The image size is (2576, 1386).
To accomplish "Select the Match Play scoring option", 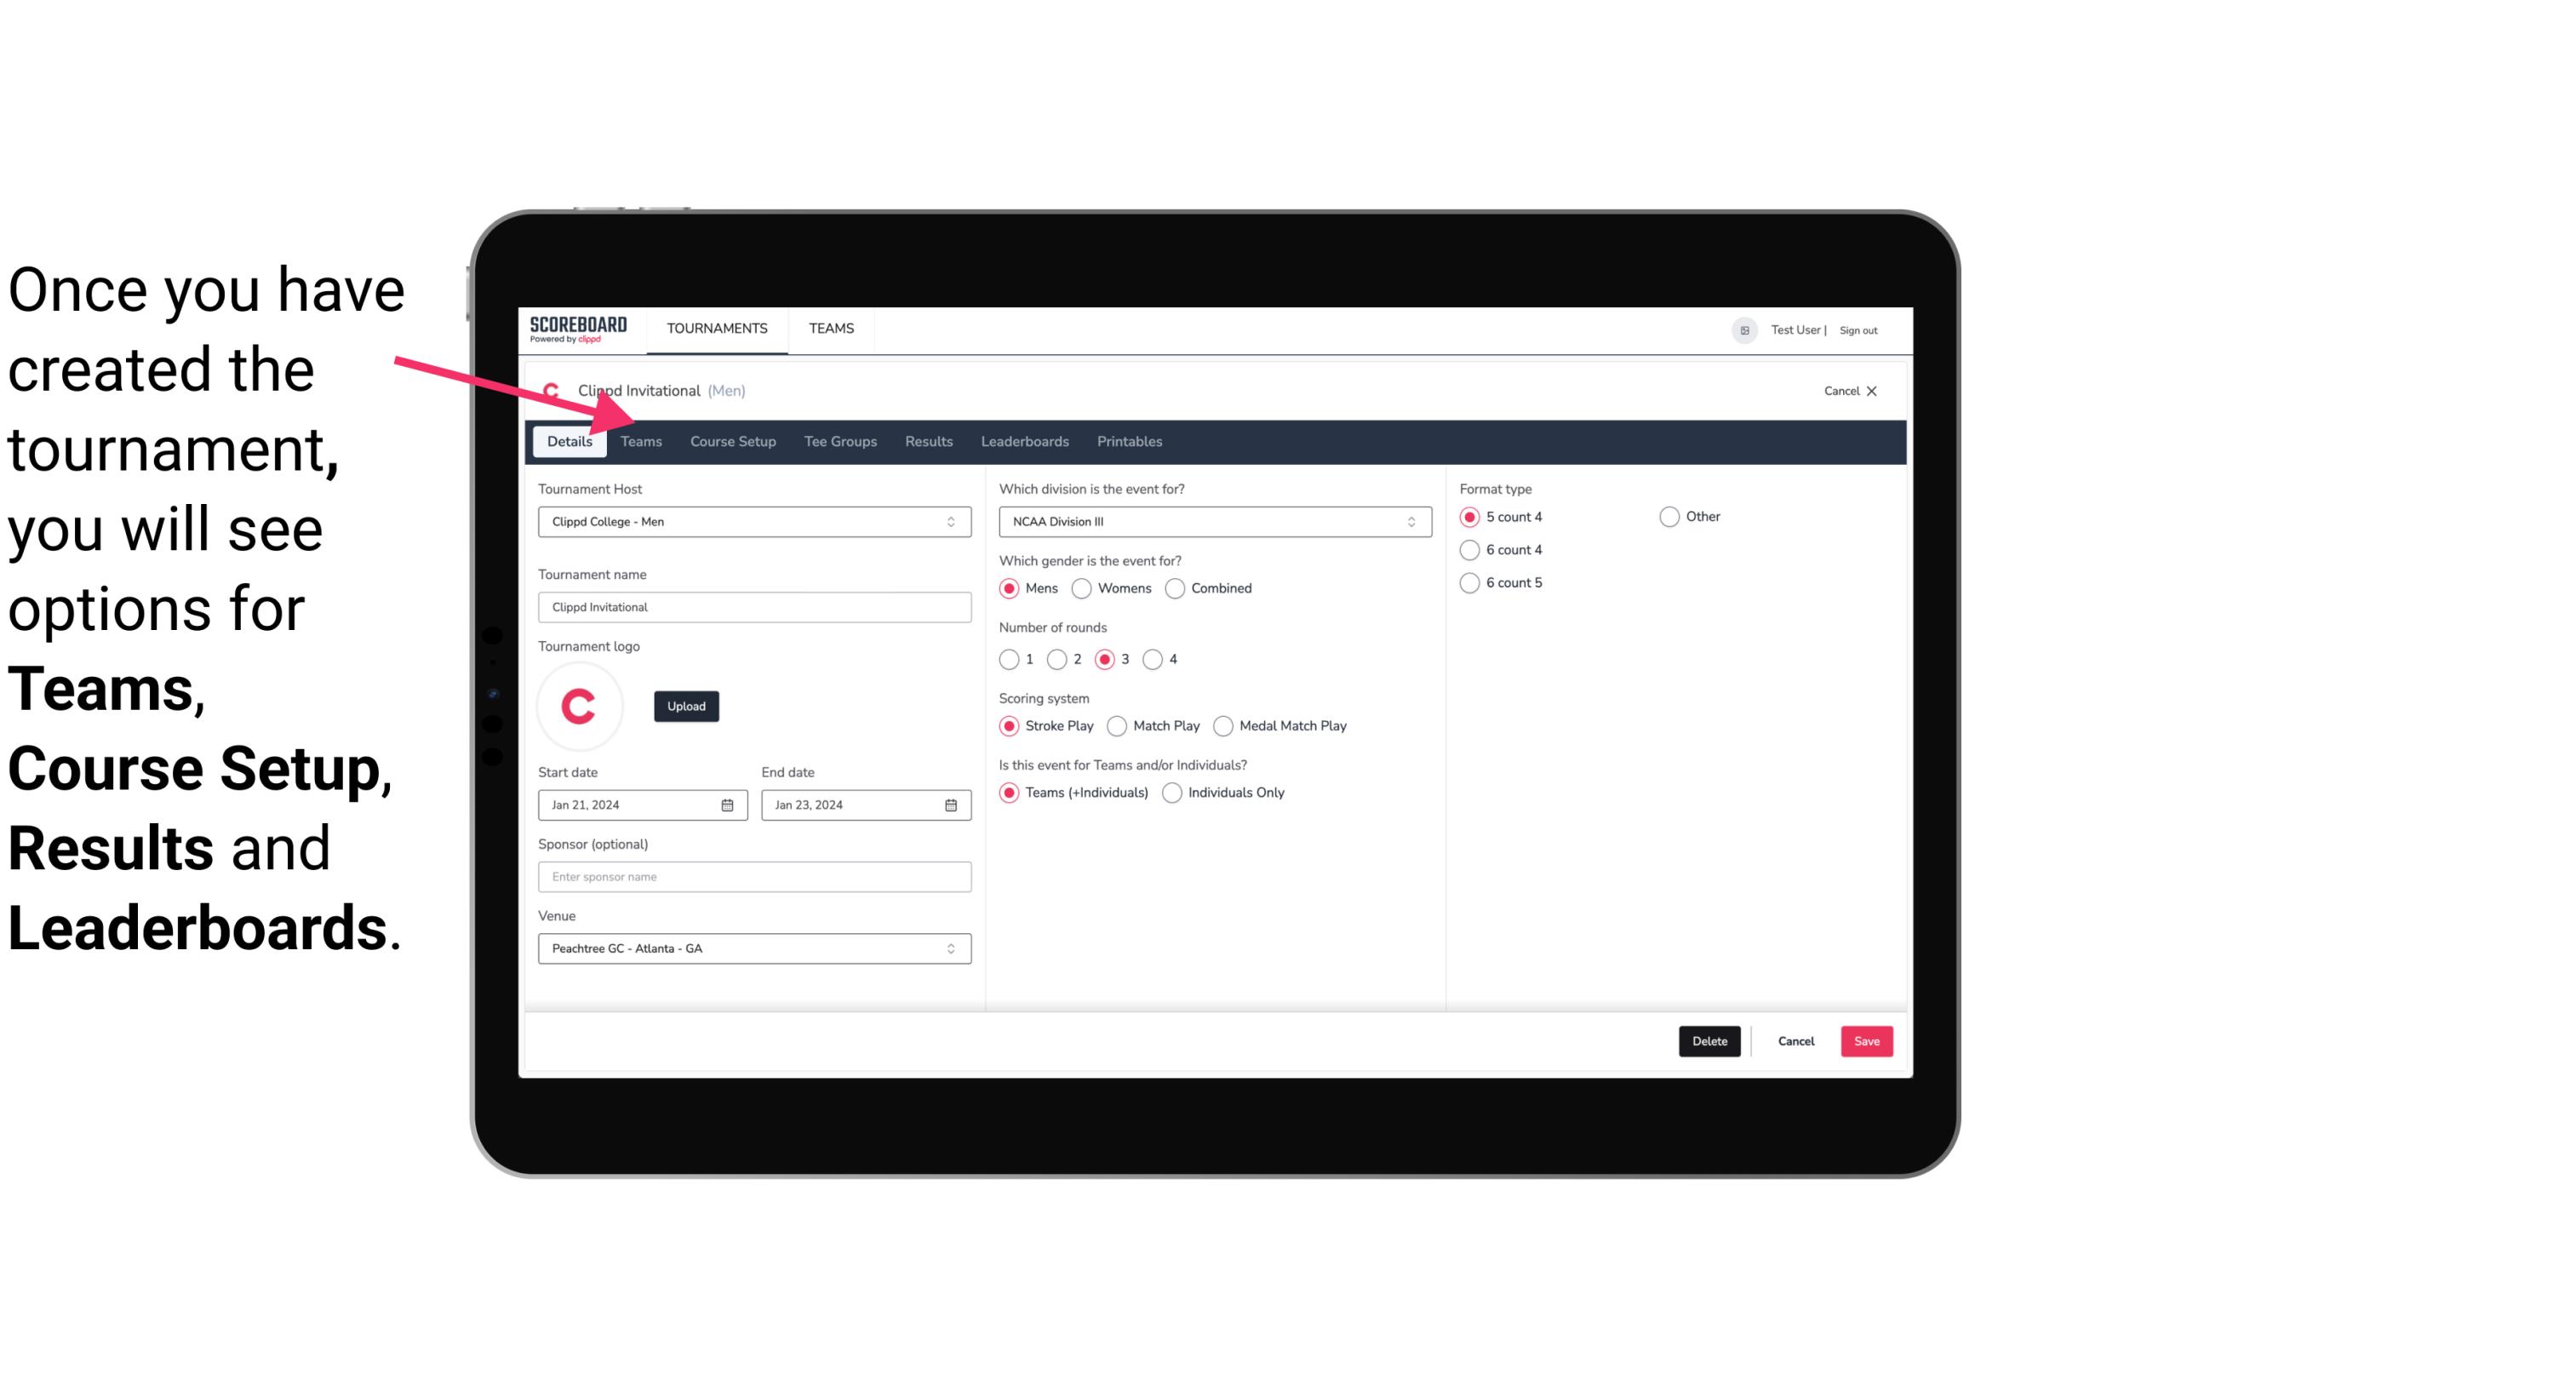I will [1116, 725].
